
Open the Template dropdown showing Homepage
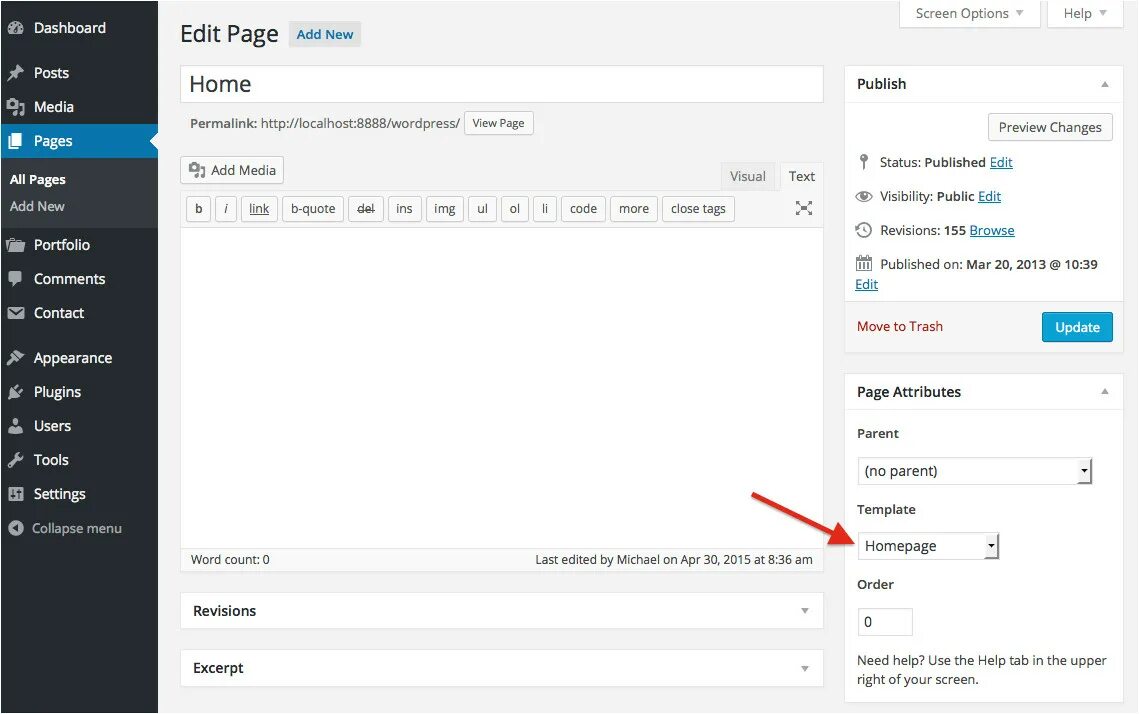tap(928, 546)
